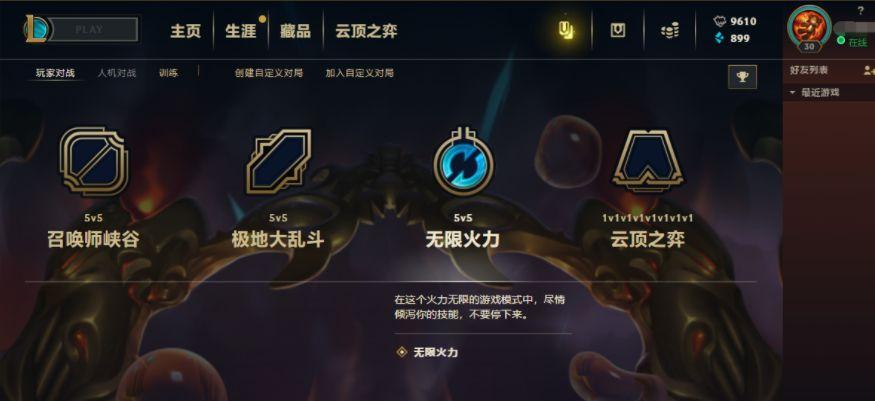875x401 pixels.
Task: Choose the 无限火力 blue mode icon
Action: 463,162
